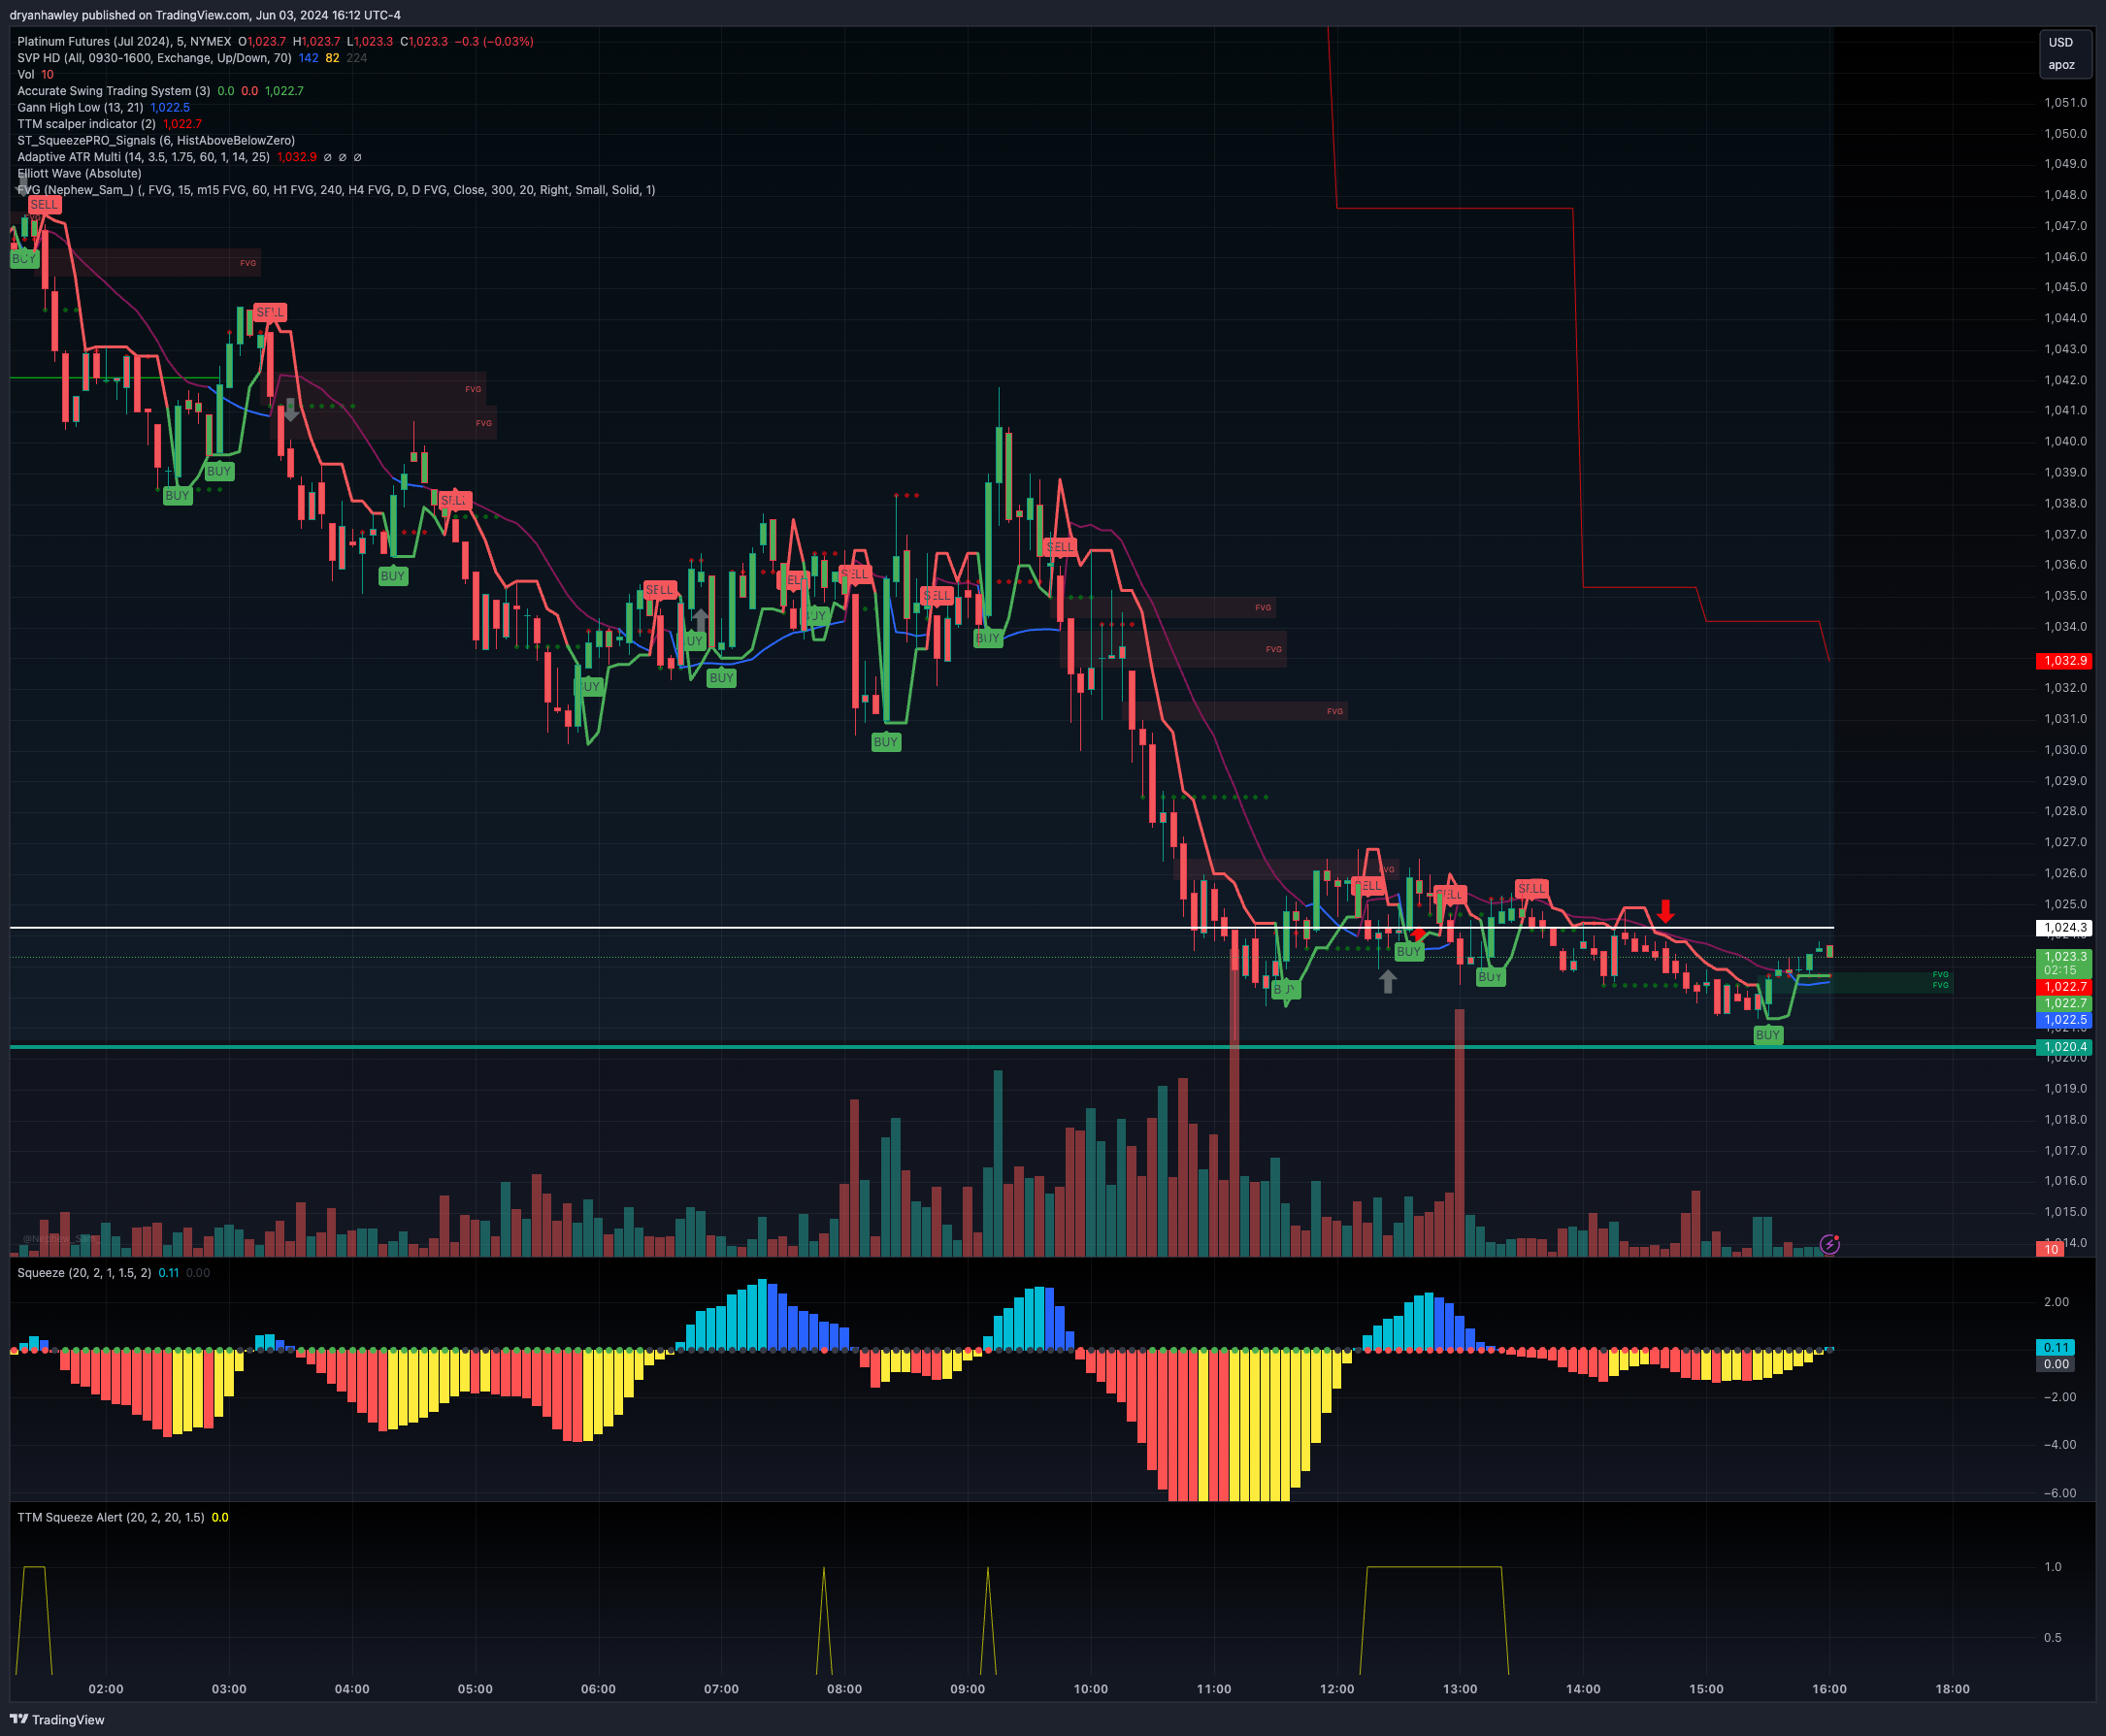Select the TTM Squeeze Alert pane legend
Viewport: 2106px width, 1736px height.
(x=111, y=1517)
